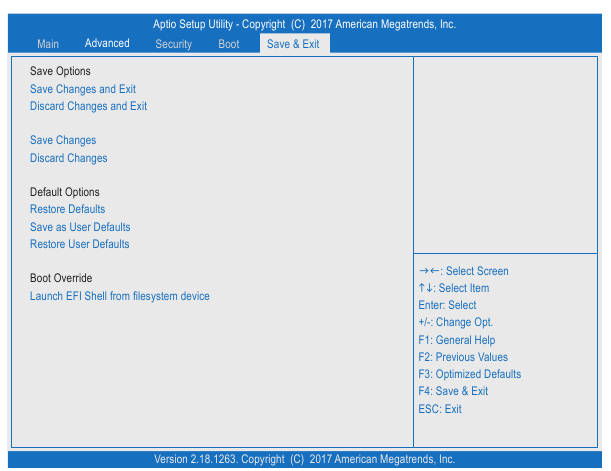Click the F1: General Help hint
611x471 pixels.
[457, 340]
